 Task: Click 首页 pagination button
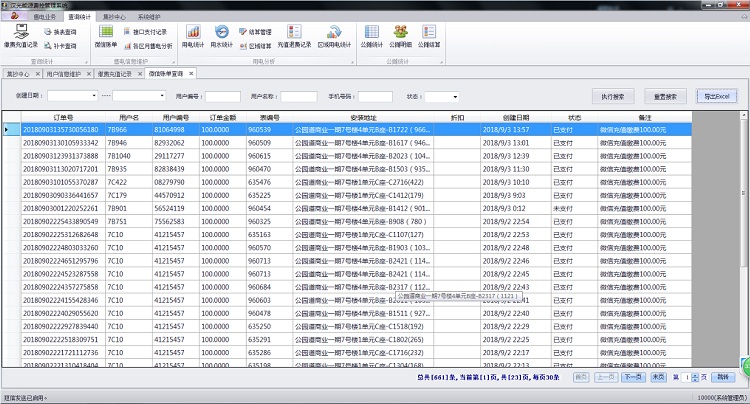581,377
